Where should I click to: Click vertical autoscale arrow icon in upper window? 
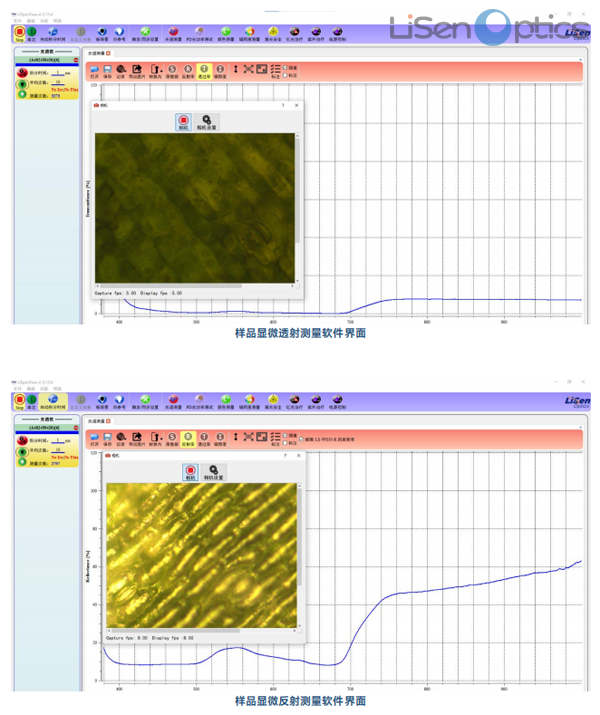pos(235,69)
